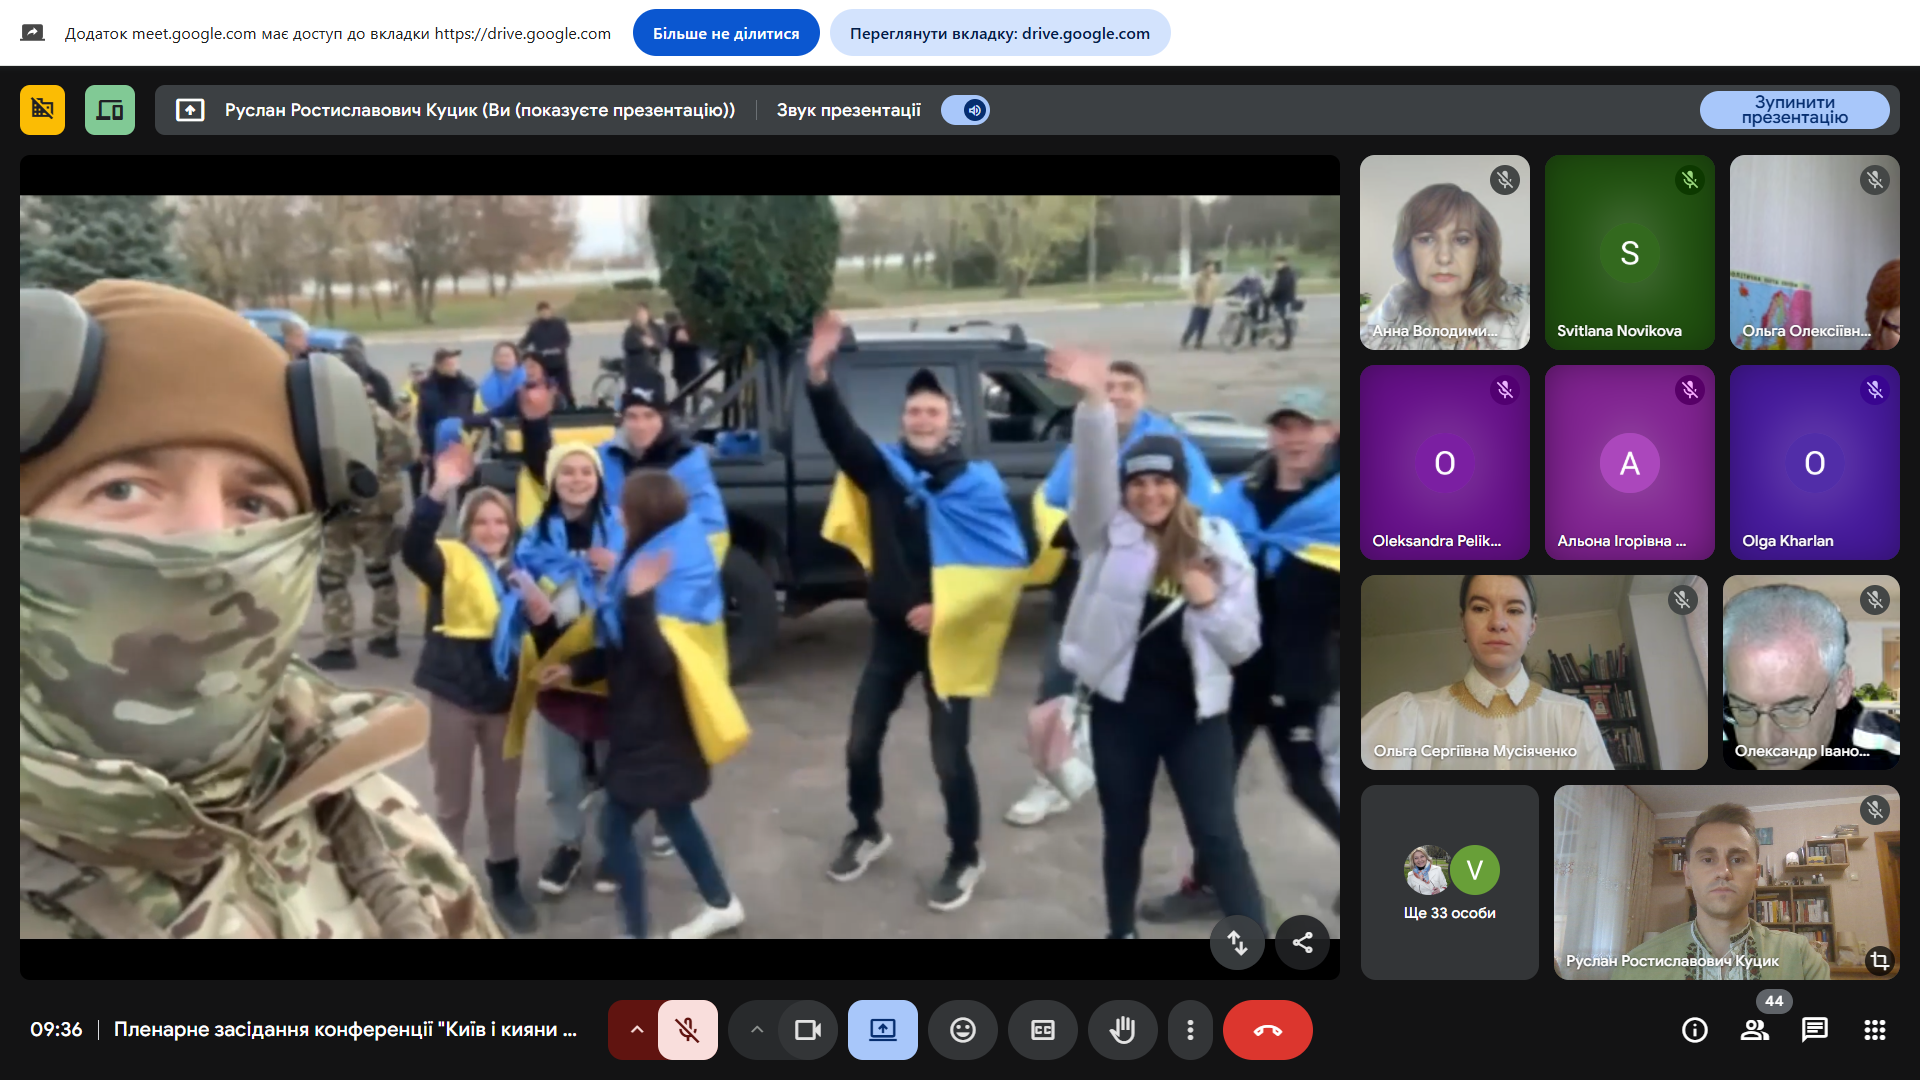Click 'Більше не ділитися' button
Screen dimensions: 1920x1080
726,33
